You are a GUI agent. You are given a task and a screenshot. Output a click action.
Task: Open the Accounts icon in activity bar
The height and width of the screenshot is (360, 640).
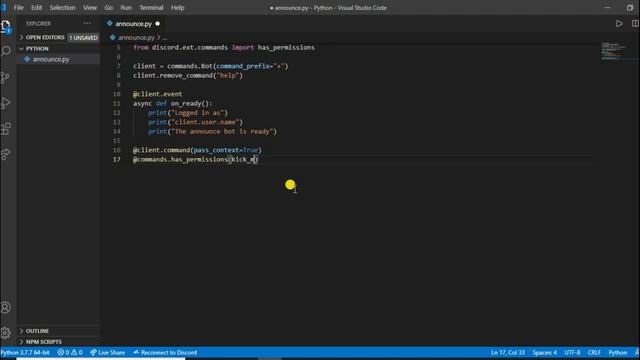click(x=6, y=307)
